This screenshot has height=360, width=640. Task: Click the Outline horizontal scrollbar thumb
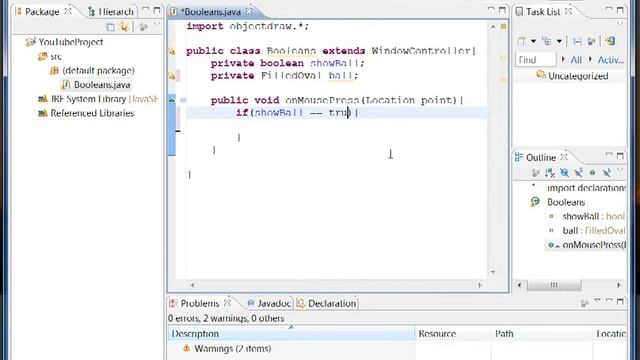point(554,285)
